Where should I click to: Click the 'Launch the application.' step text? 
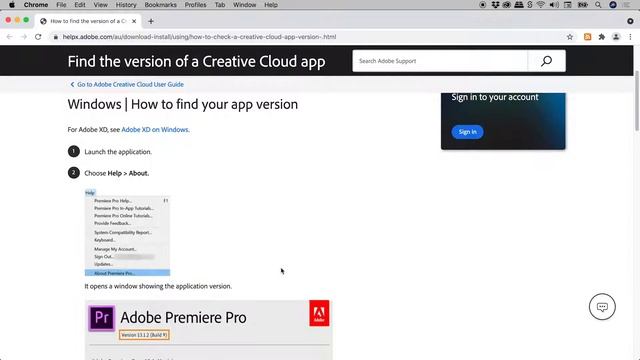[x=118, y=152]
